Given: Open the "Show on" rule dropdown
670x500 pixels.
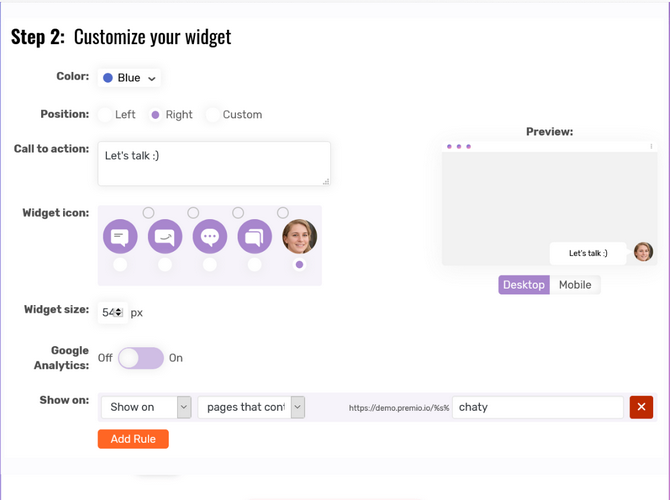Looking at the screenshot, I should point(145,407).
